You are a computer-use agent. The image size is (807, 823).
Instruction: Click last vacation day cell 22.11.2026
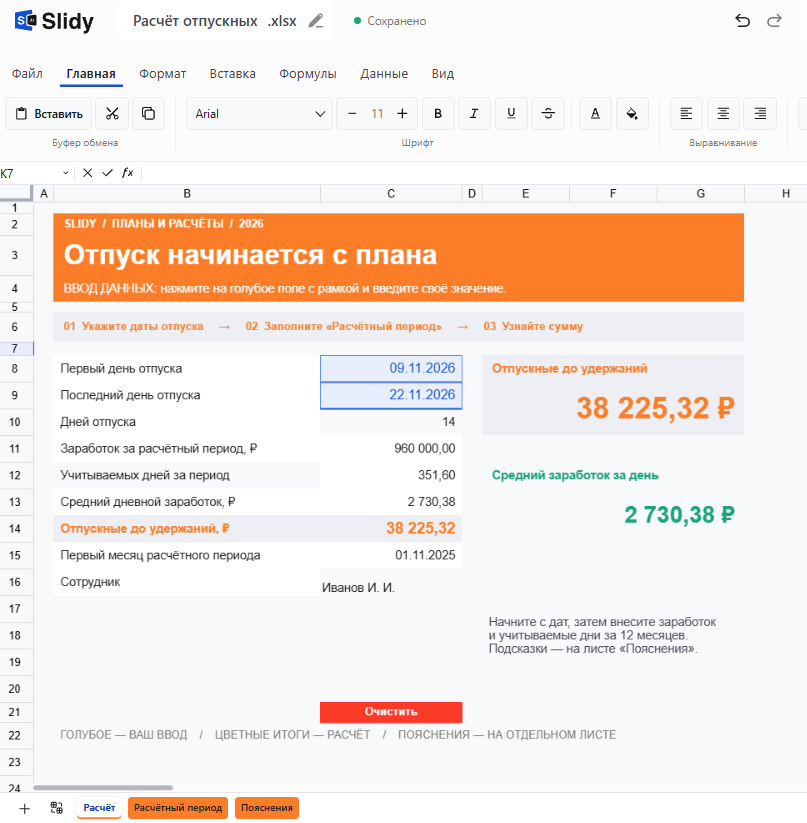[391, 395]
